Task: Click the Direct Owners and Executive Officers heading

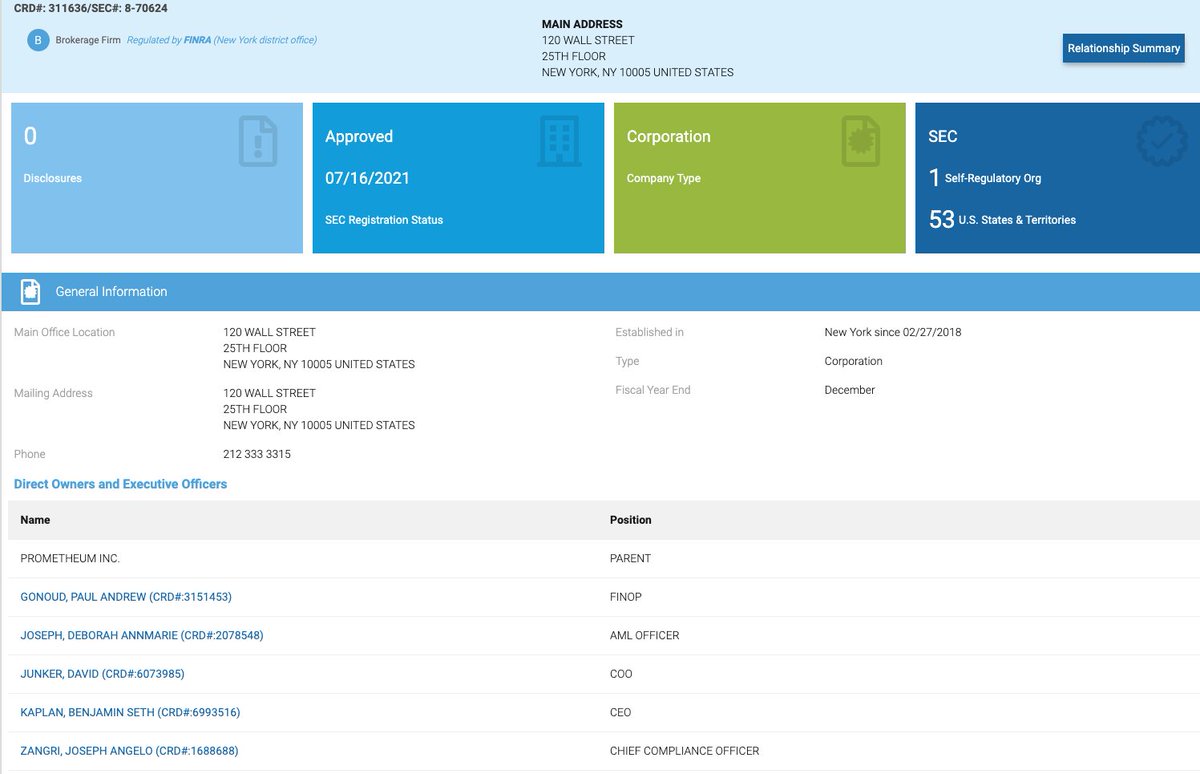Action: click(120, 484)
